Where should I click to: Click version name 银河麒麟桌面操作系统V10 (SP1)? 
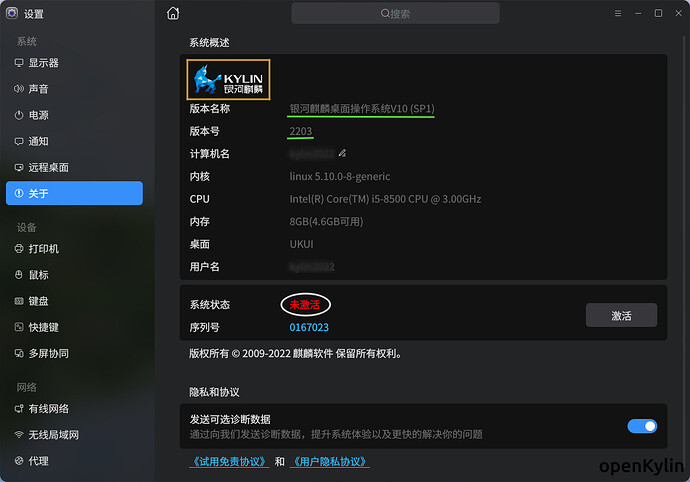[x=362, y=109]
